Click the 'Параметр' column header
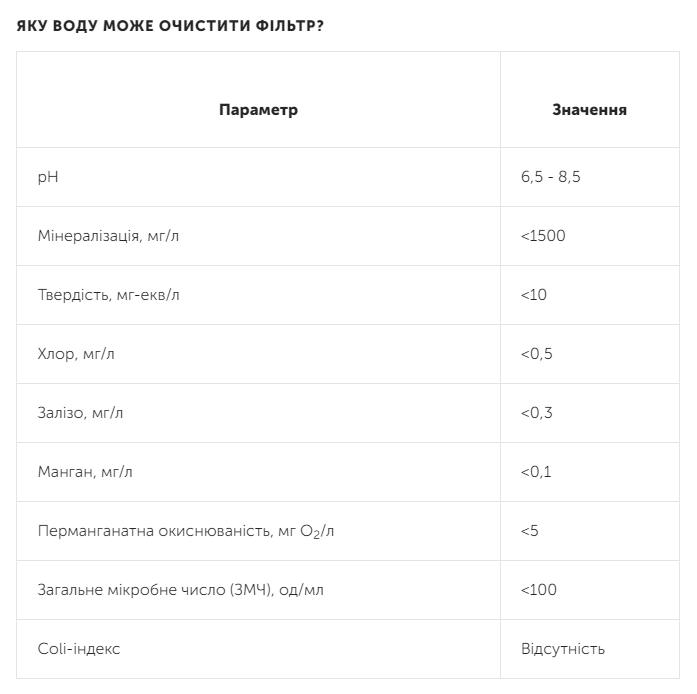The width and height of the screenshot is (697, 694). pyautogui.click(x=258, y=110)
